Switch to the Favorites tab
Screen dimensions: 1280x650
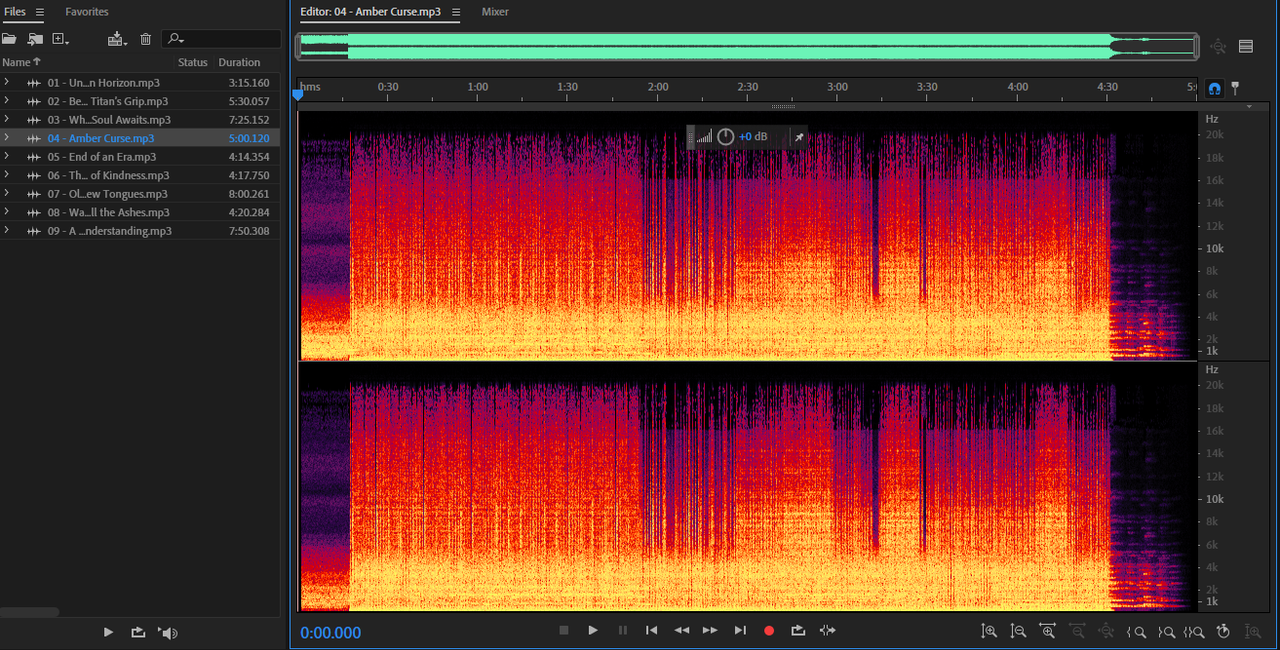[87, 12]
